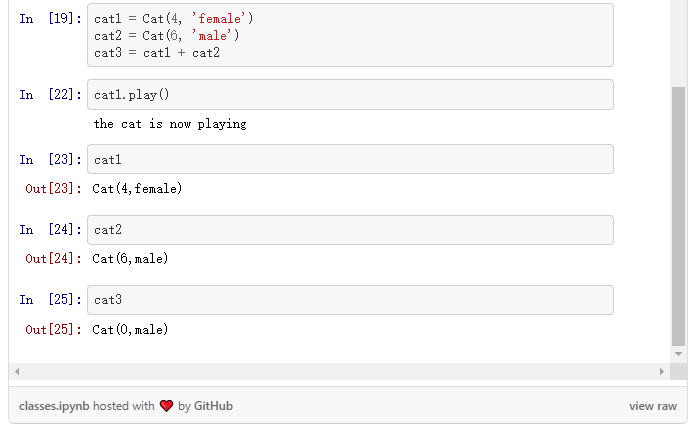
Task: Open the classes.ipynb file link
Action: click(x=54, y=406)
